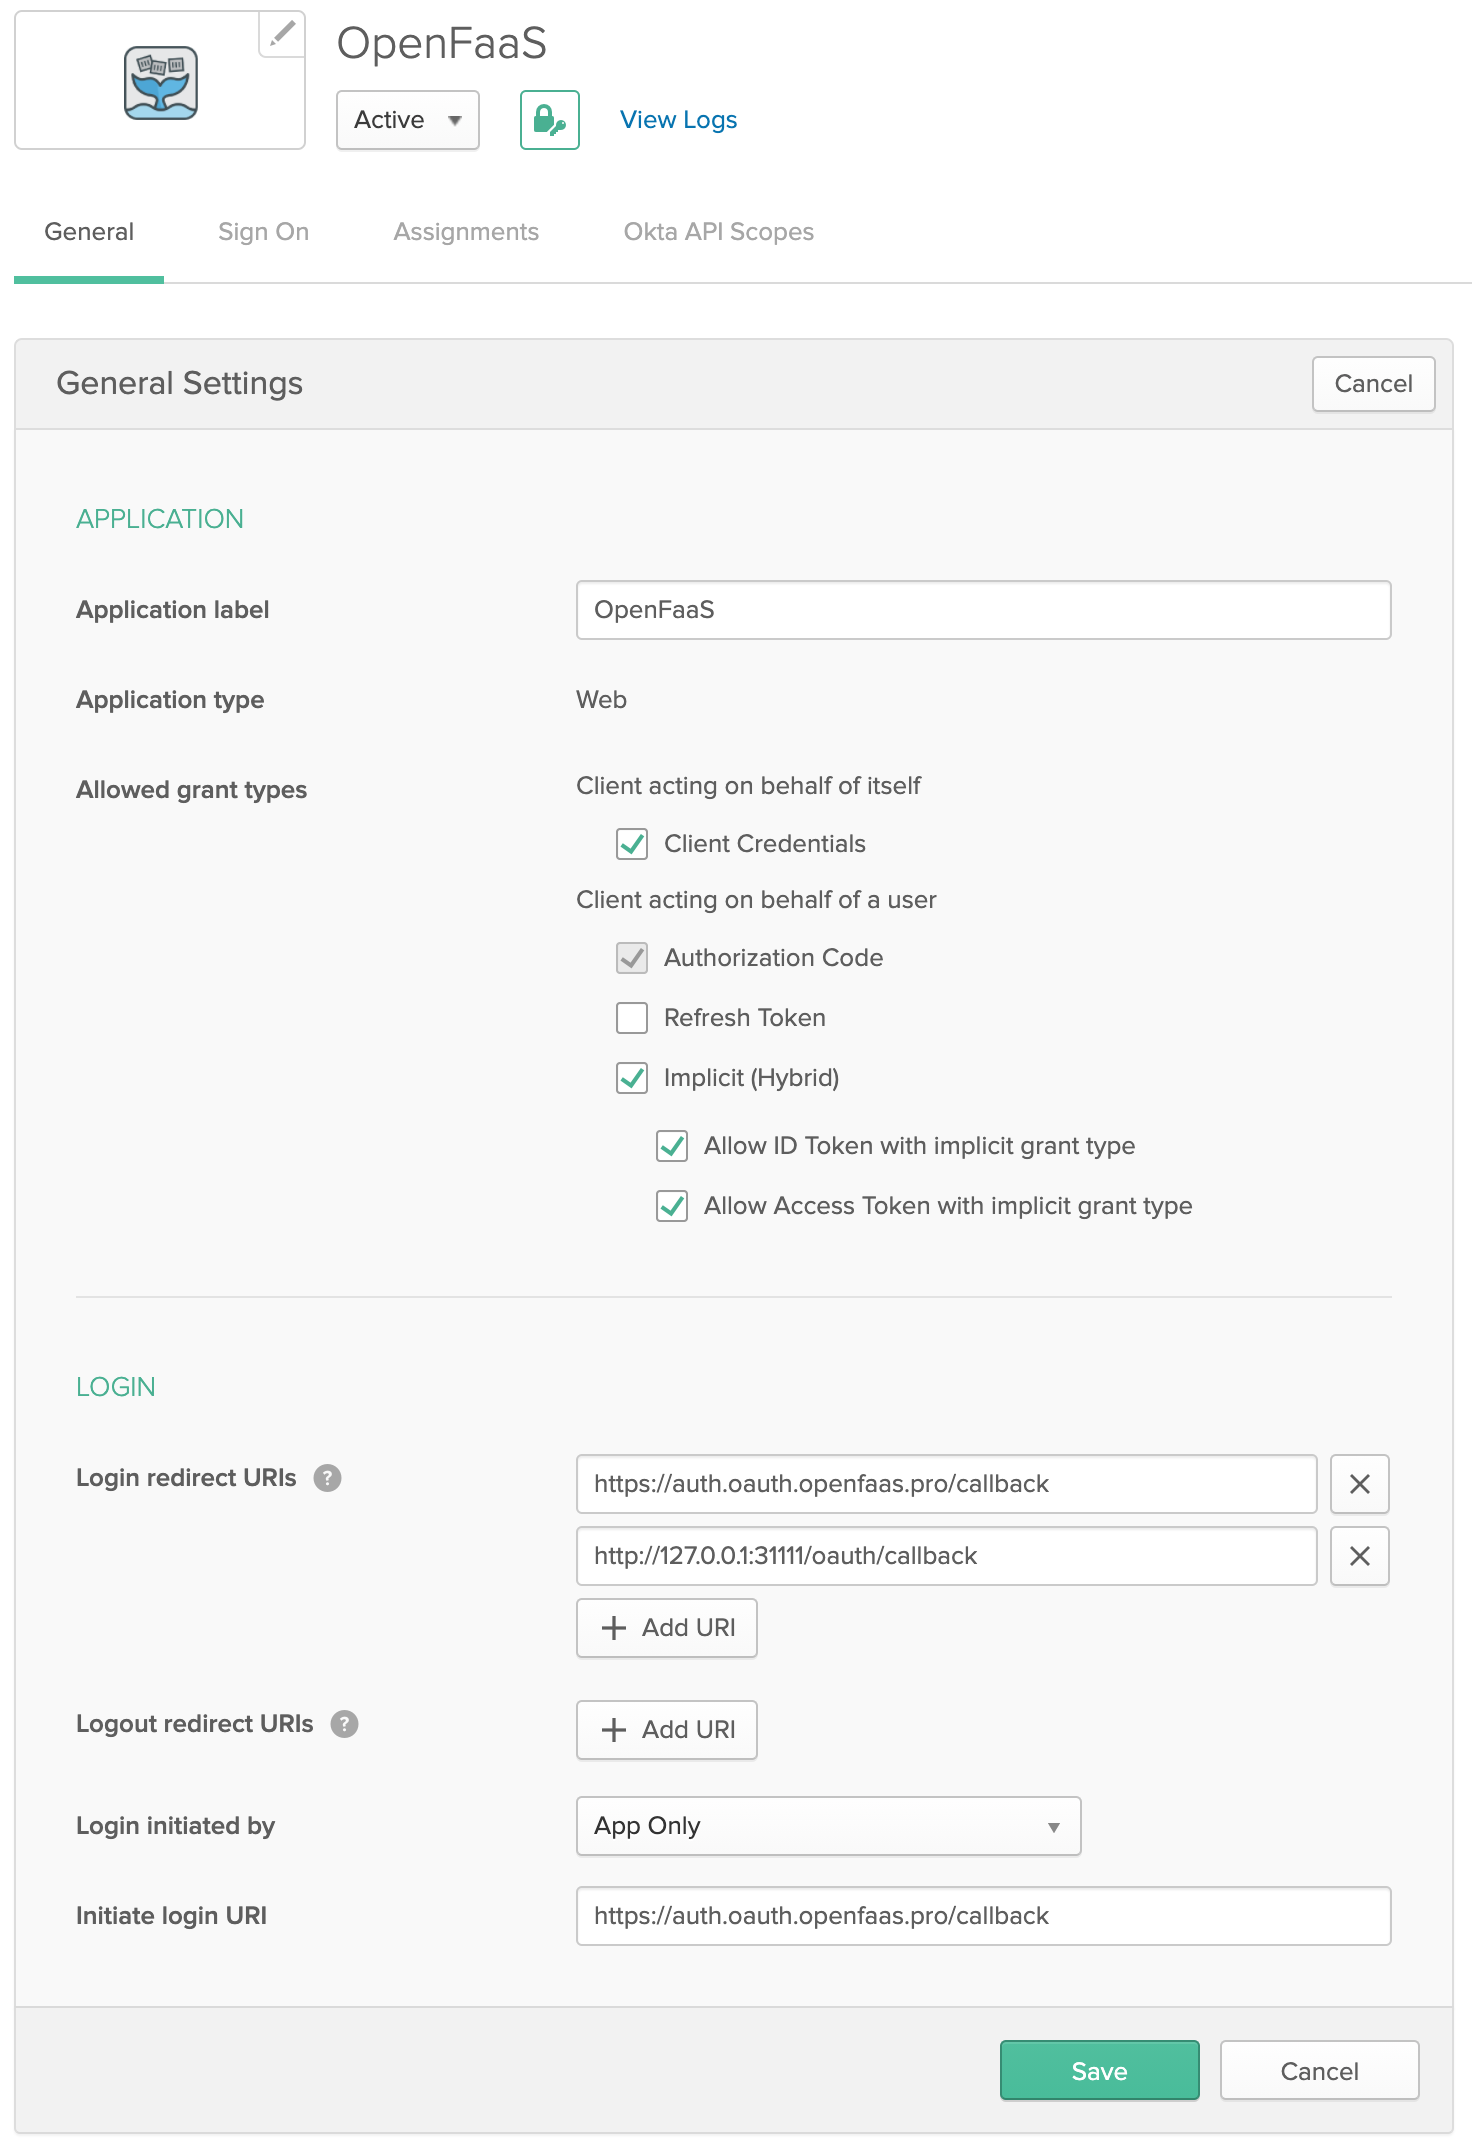The height and width of the screenshot is (2150, 1472).
Task: Click the edit logo pencil icon
Action: [x=283, y=34]
